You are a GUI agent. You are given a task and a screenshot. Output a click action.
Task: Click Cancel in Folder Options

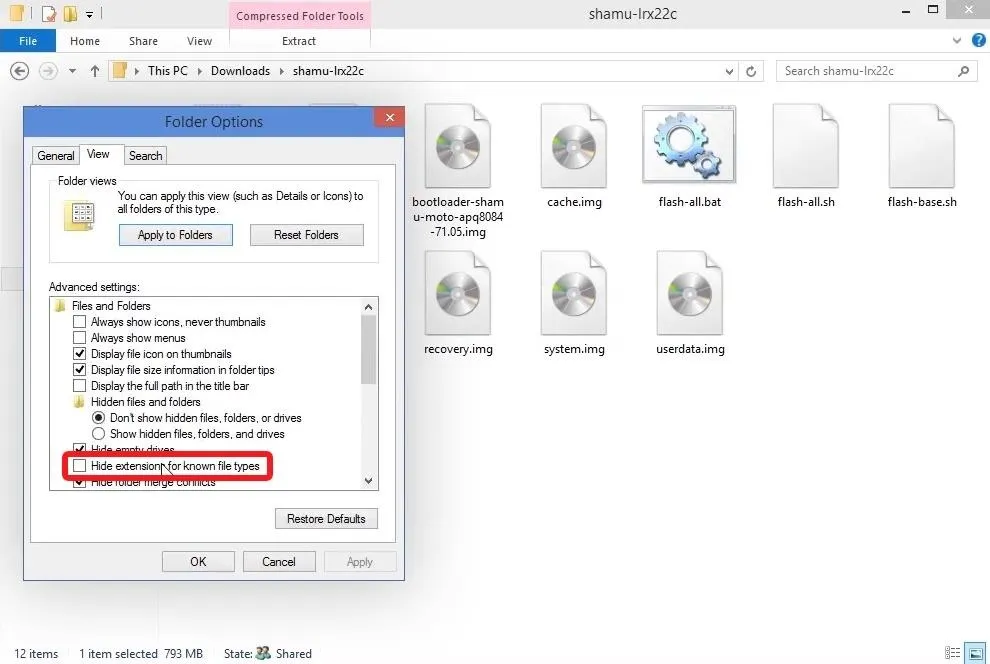(x=279, y=562)
